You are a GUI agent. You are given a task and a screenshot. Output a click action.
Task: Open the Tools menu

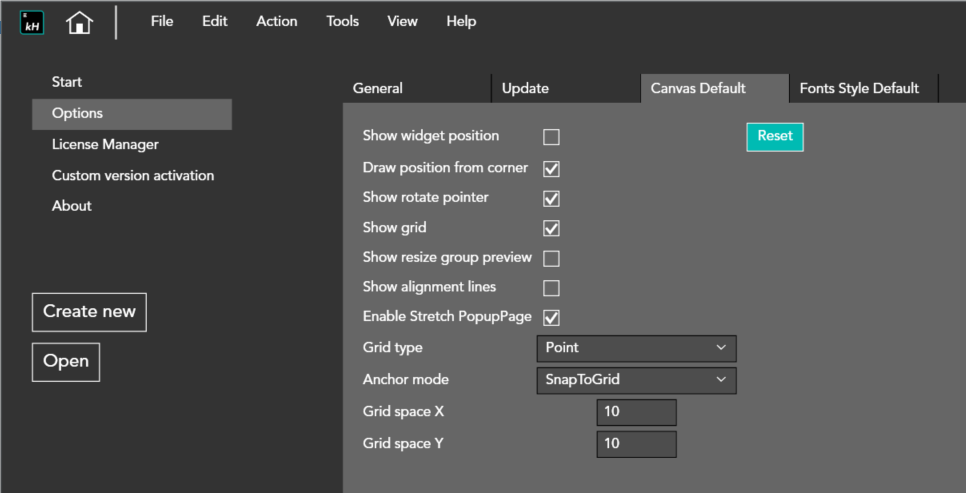tap(342, 21)
